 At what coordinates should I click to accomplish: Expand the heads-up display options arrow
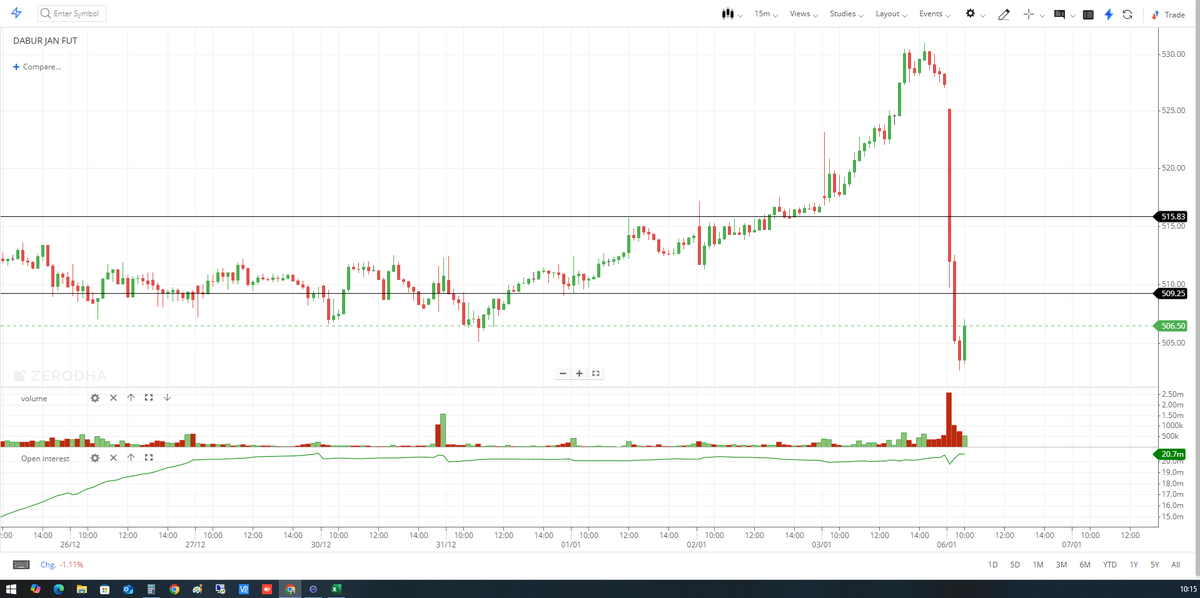point(1073,15)
